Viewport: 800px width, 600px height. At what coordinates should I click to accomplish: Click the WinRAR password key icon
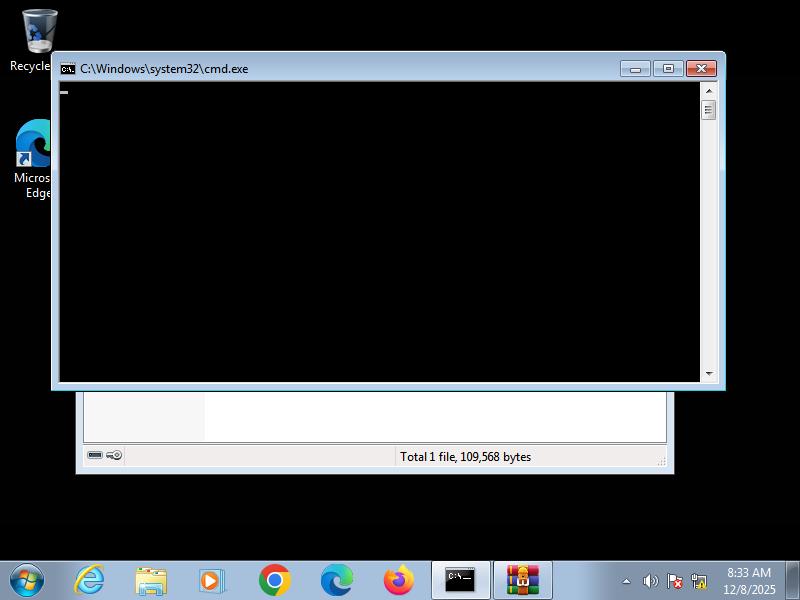[x=114, y=456]
